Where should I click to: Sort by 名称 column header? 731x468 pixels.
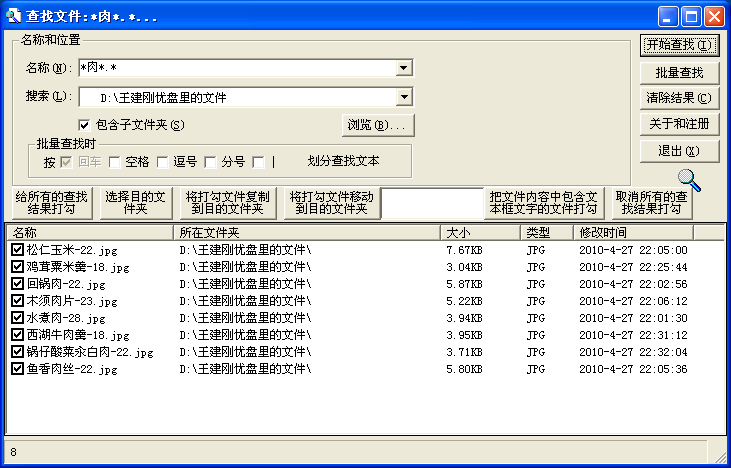(89, 233)
